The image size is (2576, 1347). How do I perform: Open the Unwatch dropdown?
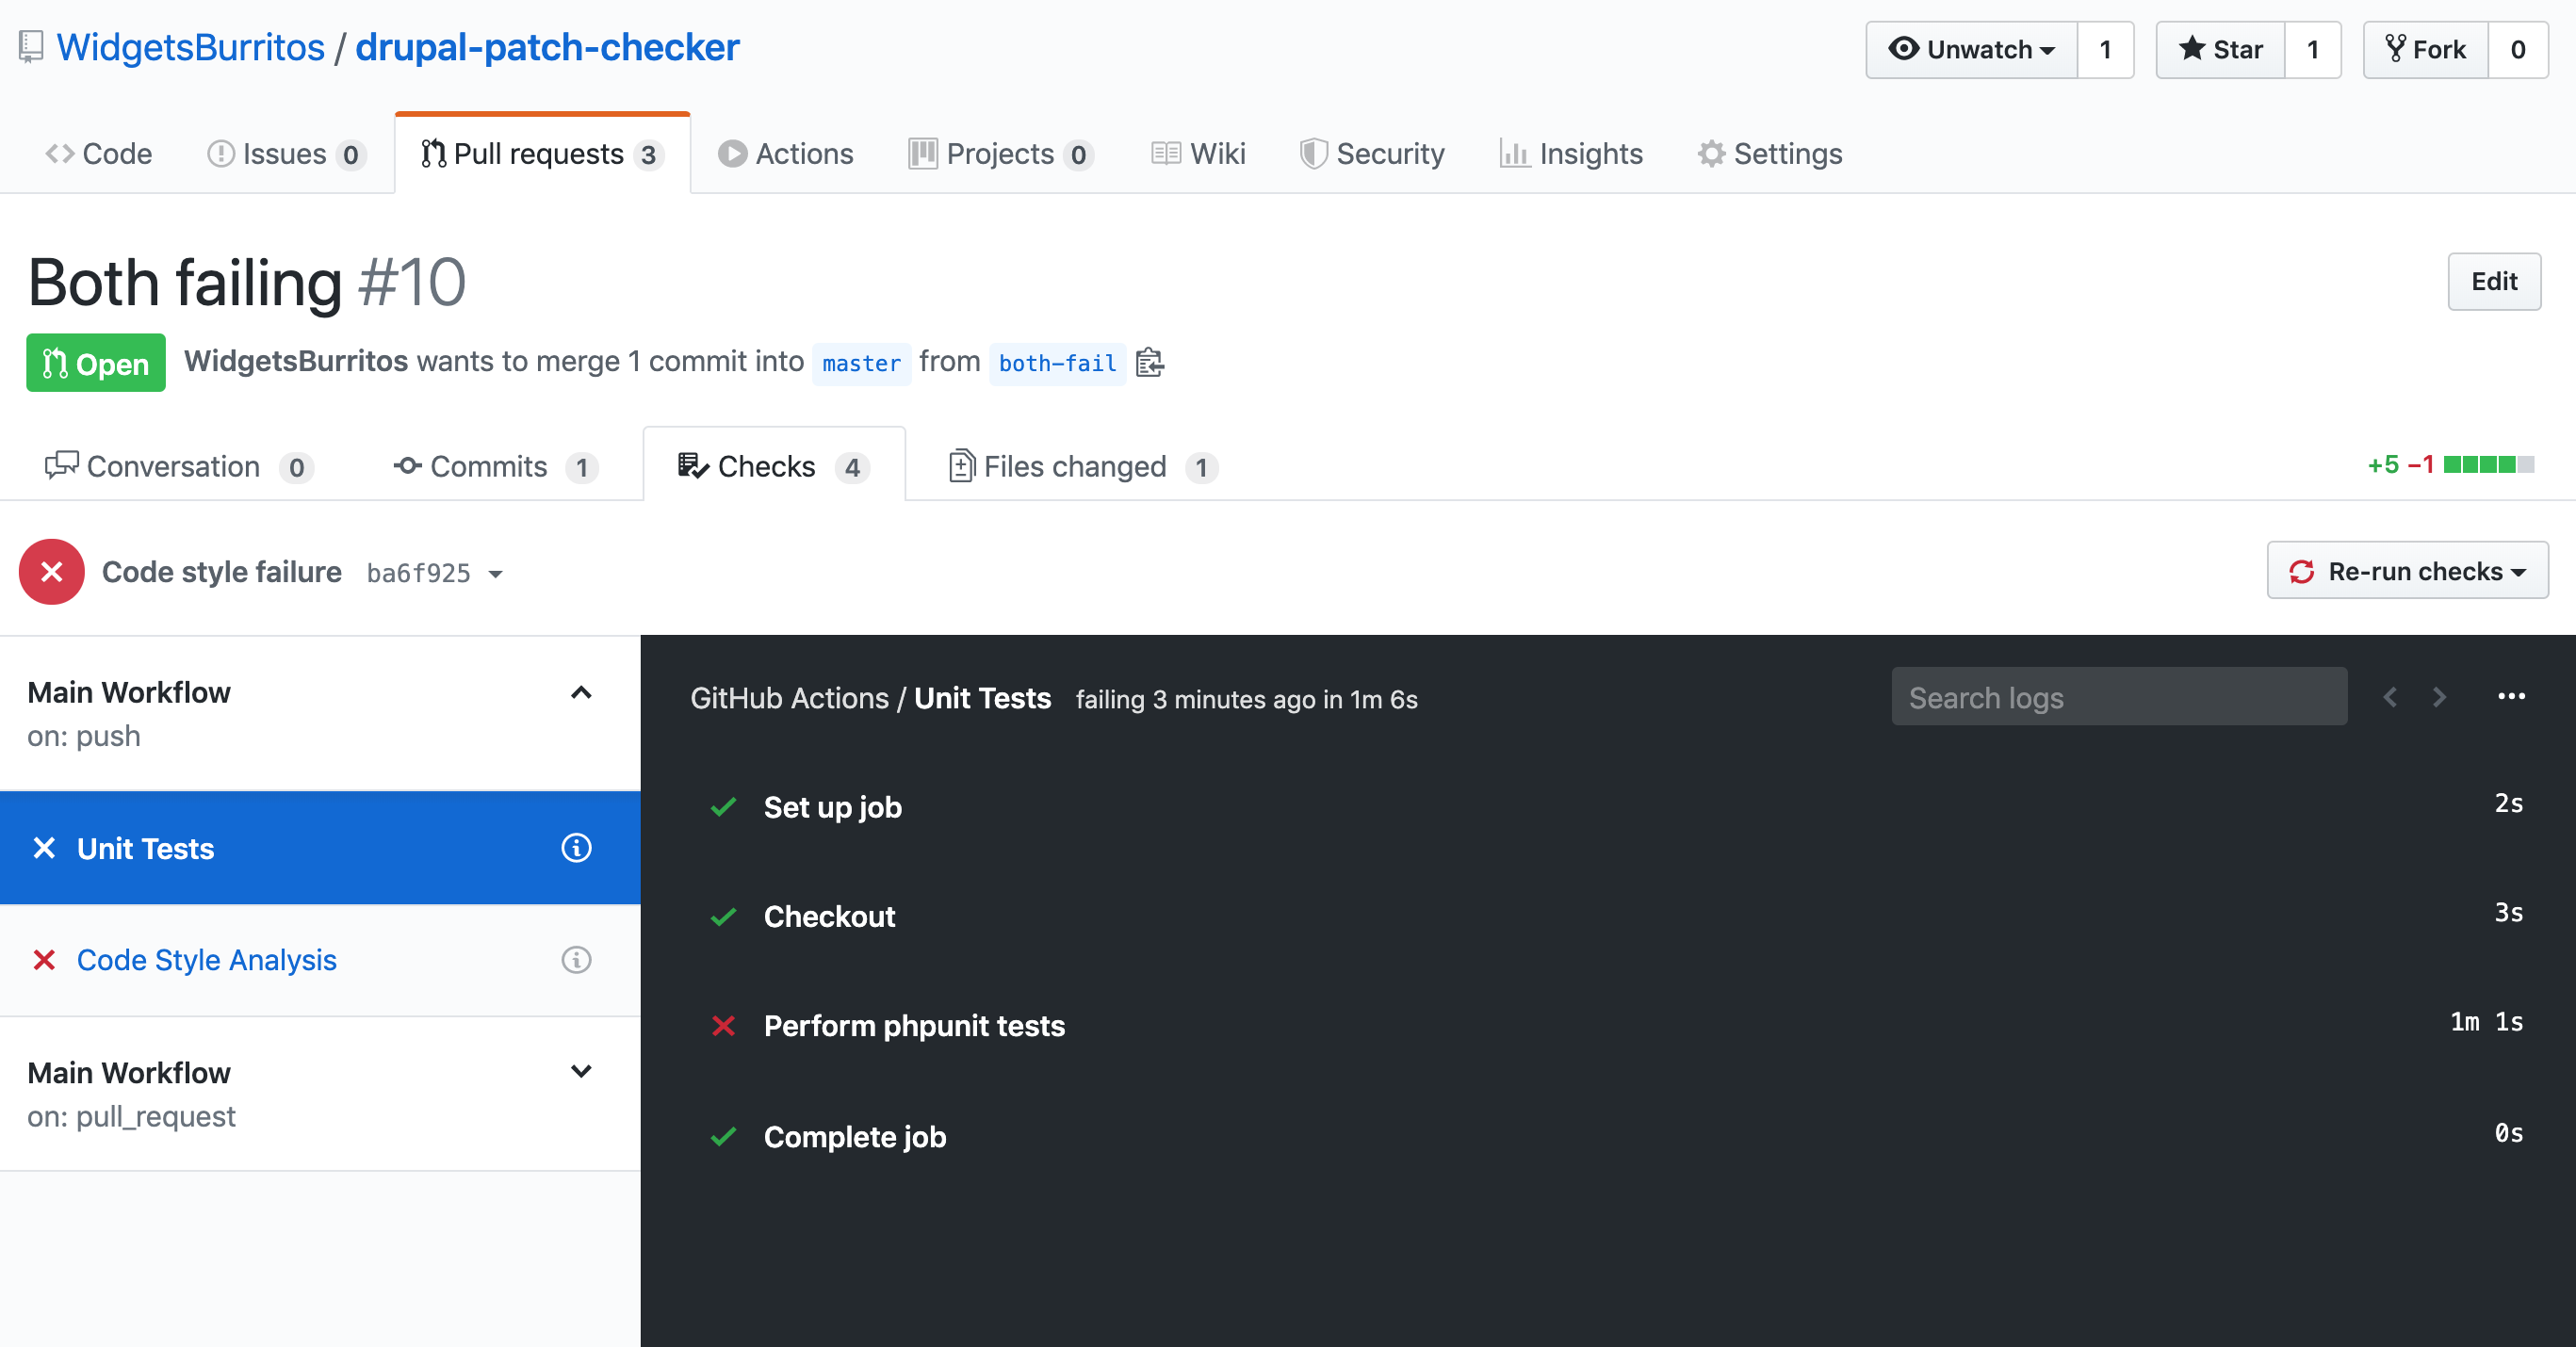[1972, 49]
